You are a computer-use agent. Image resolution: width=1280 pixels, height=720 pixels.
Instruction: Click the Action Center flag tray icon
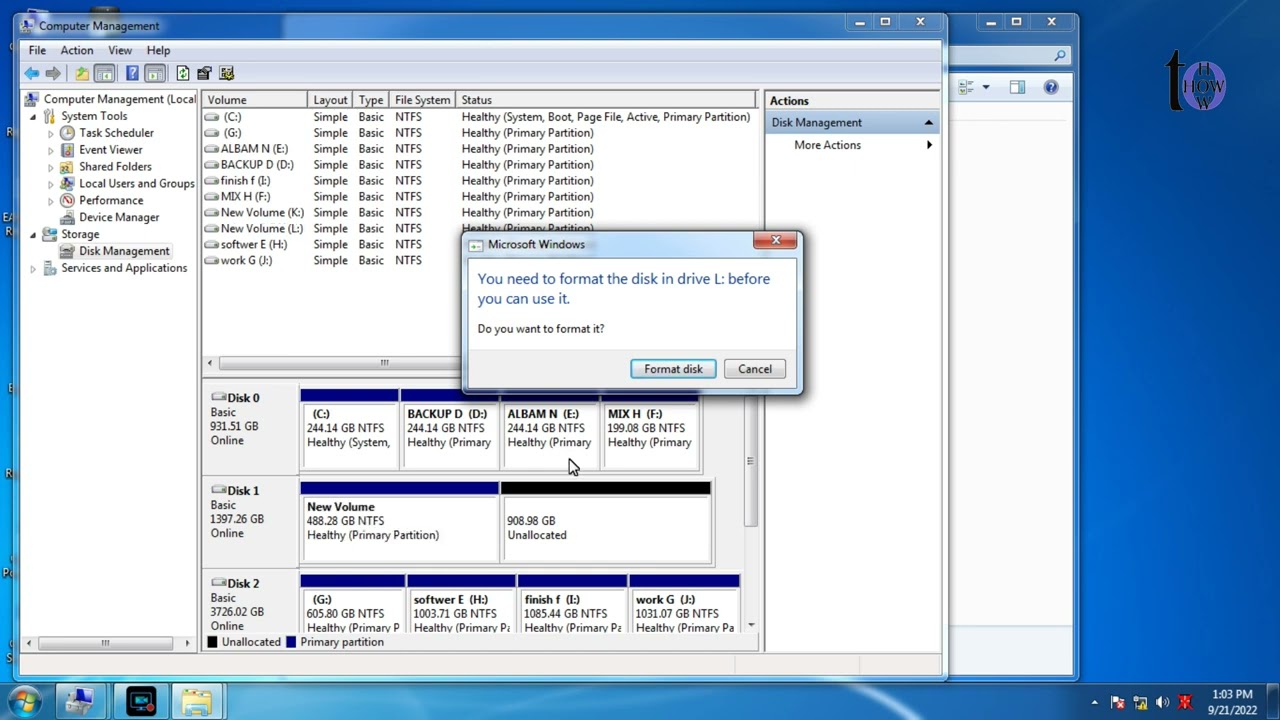click(x=1118, y=702)
